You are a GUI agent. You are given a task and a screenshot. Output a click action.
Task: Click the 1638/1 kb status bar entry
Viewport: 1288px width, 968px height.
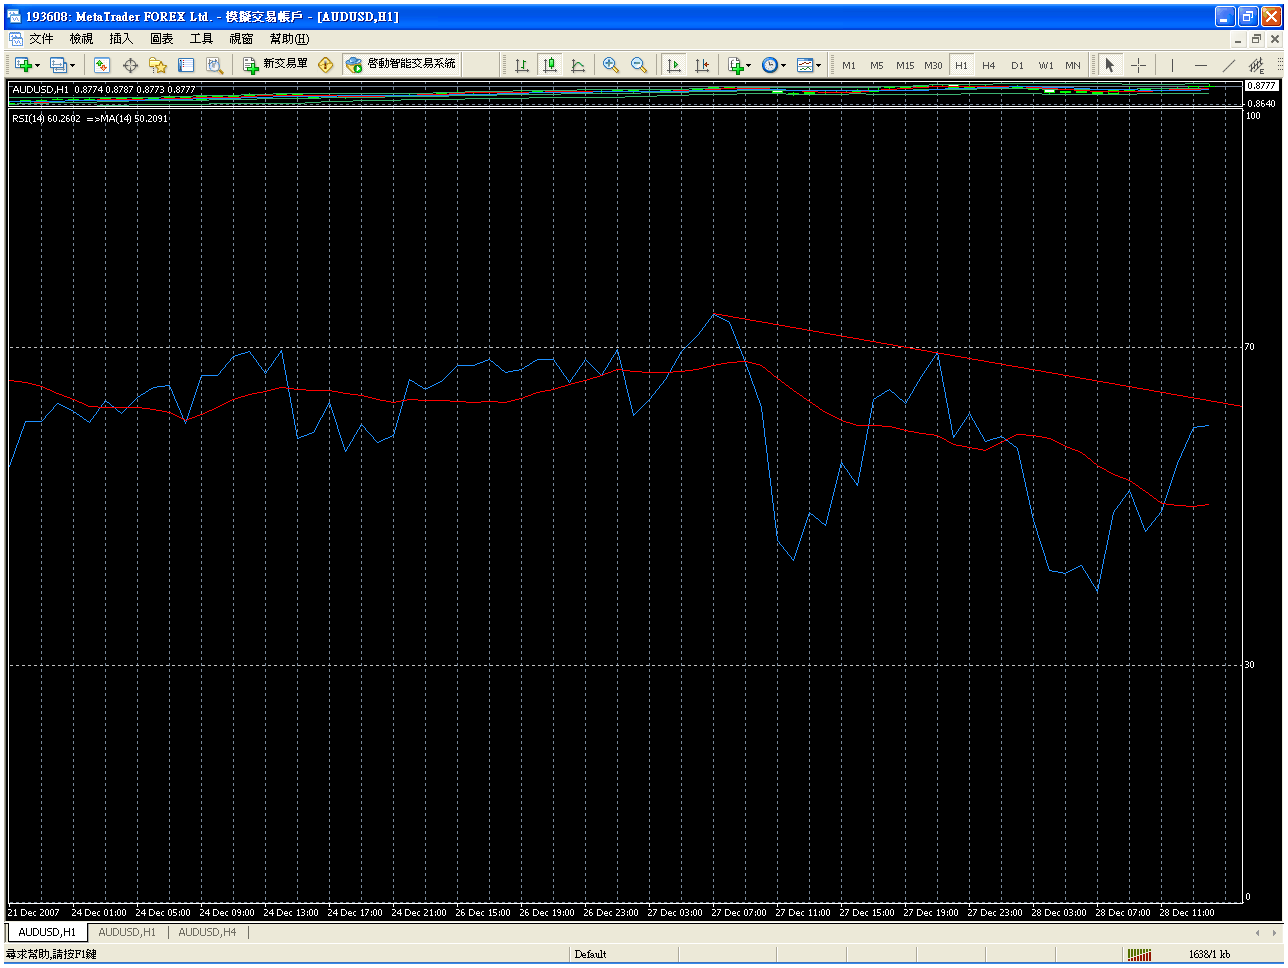[x=1209, y=955]
